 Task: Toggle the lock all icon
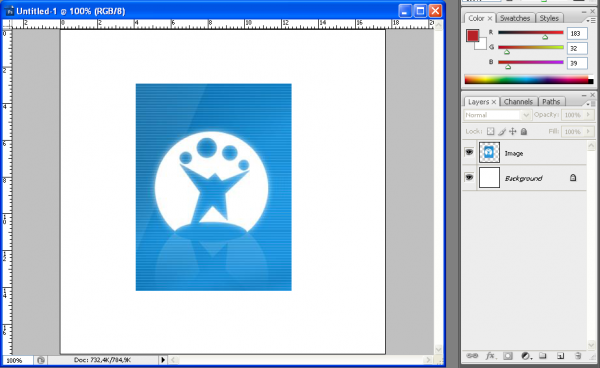(524, 132)
